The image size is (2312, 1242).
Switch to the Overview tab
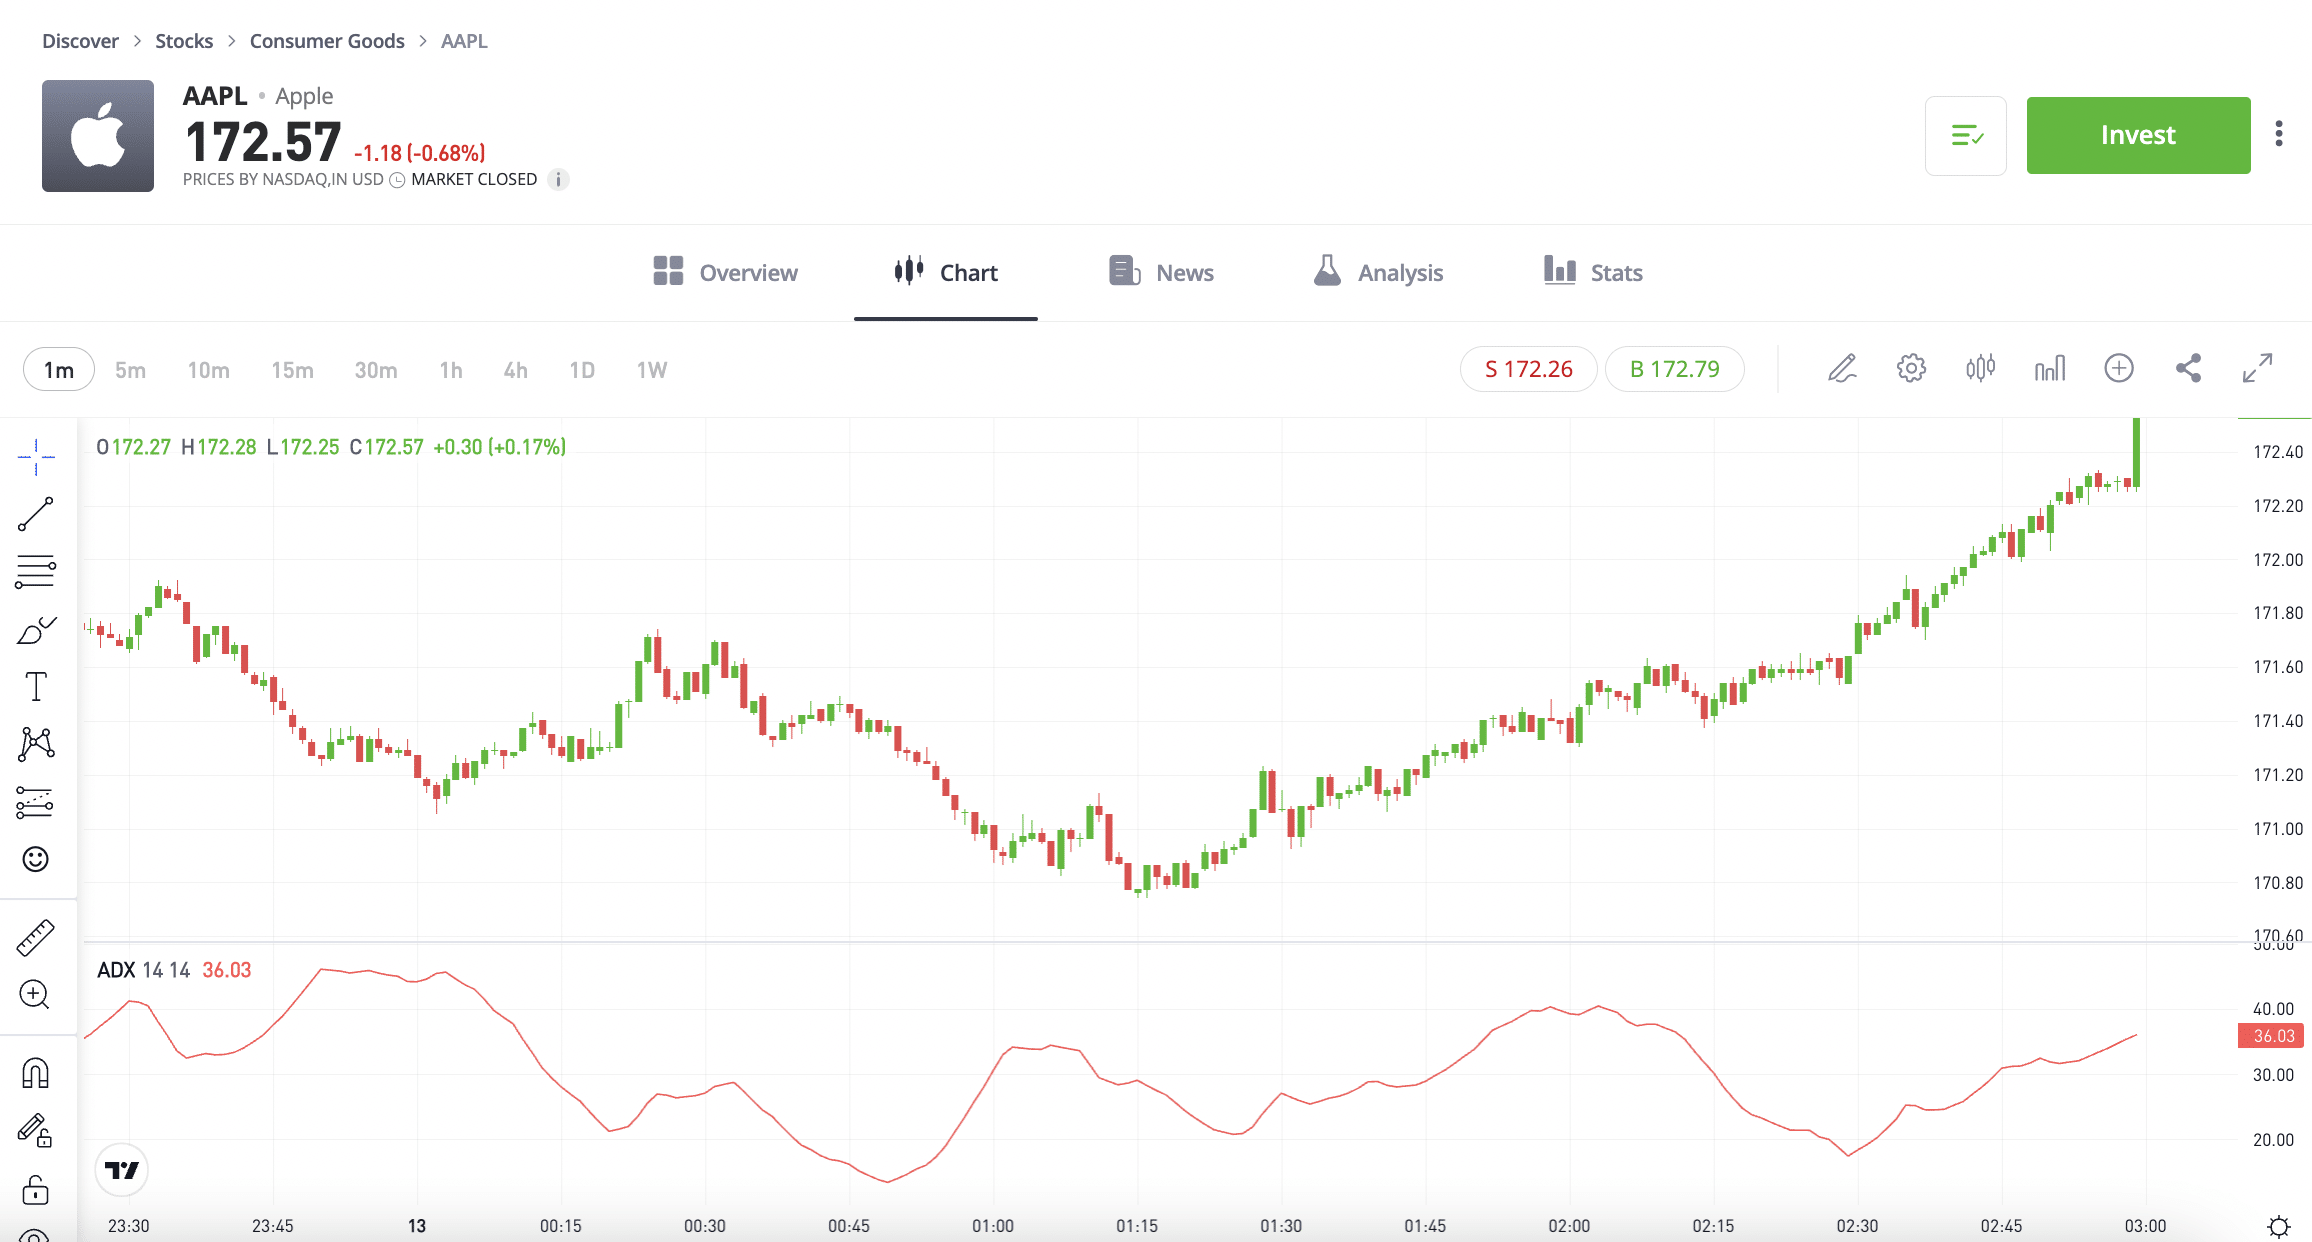coord(725,272)
